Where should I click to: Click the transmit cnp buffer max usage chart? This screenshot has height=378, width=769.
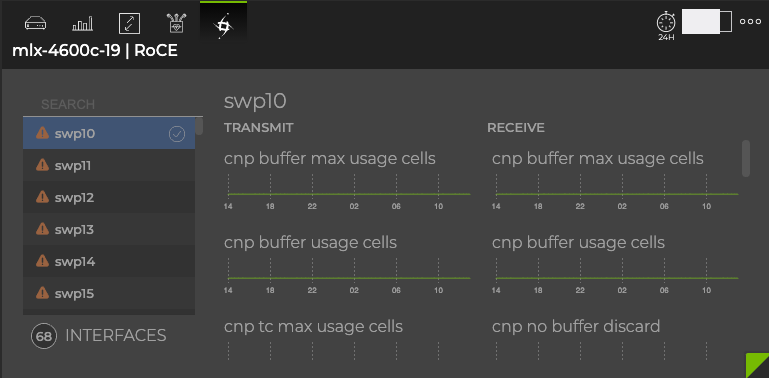(347, 194)
